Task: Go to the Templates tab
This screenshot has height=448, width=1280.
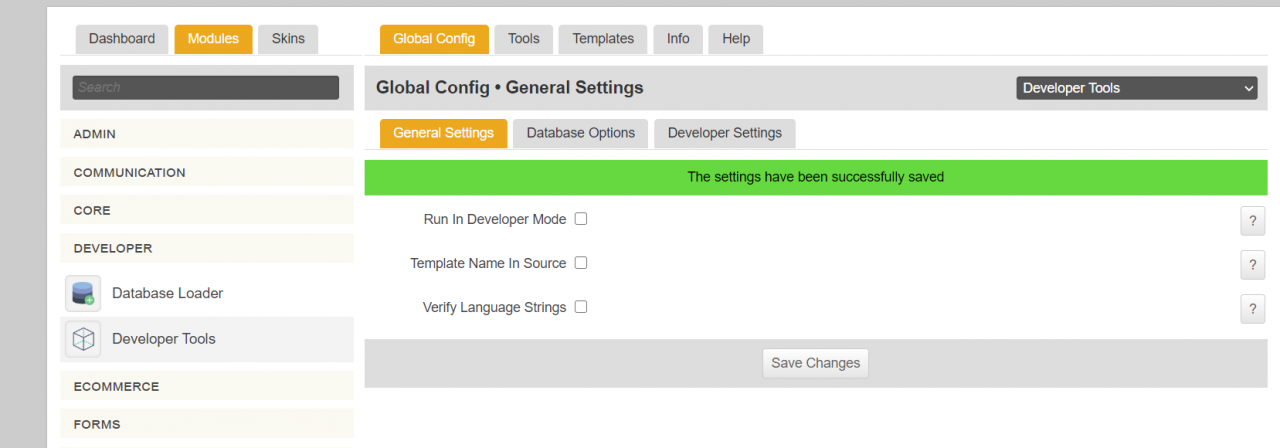Action: click(x=602, y=39)
